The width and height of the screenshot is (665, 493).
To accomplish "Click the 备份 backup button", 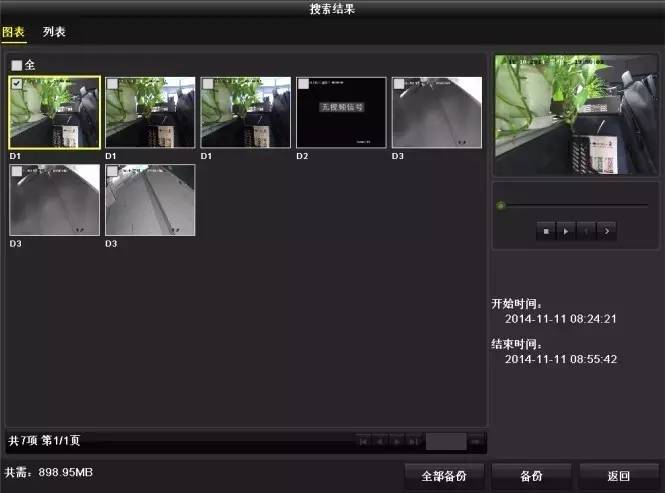I will pos(531,476).
